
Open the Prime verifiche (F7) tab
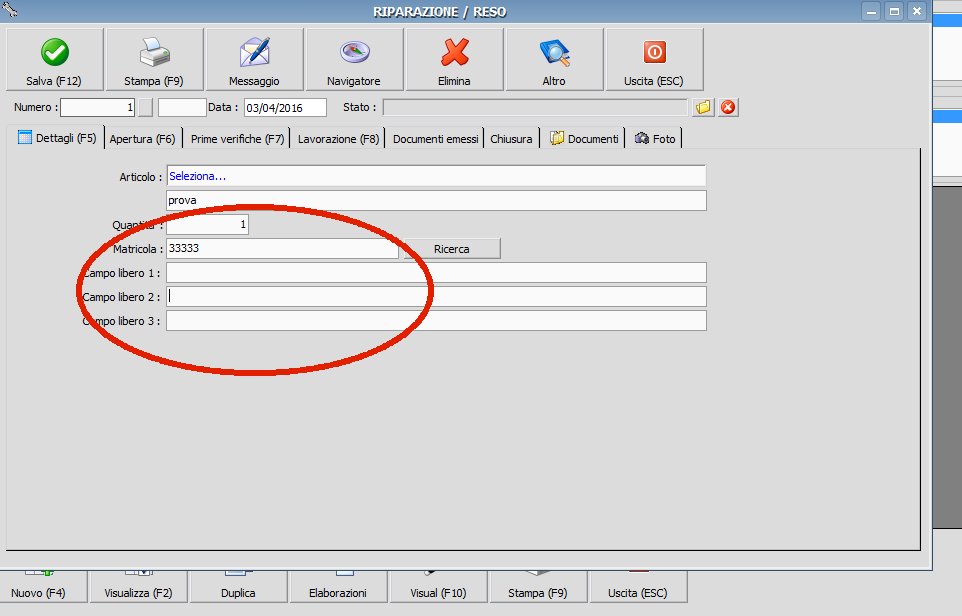pyautogui.click(x=237, y=139)
